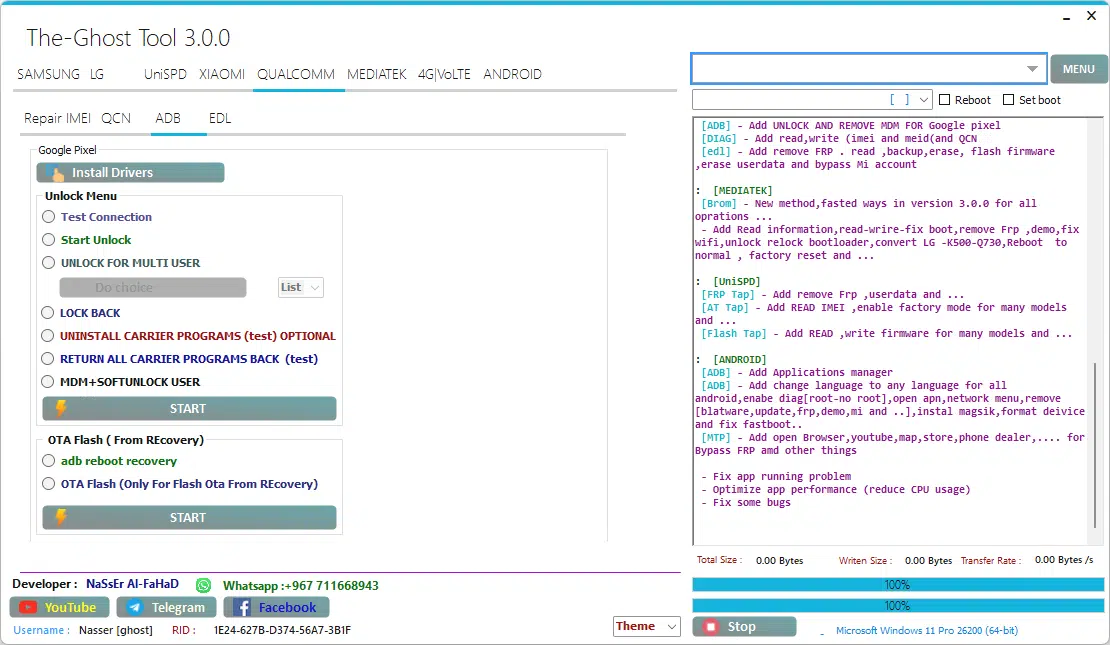The width and height of the screenshot is (1110, 645).
Task: Open the MEDIATEK tab
Action: tap(377, 74)
